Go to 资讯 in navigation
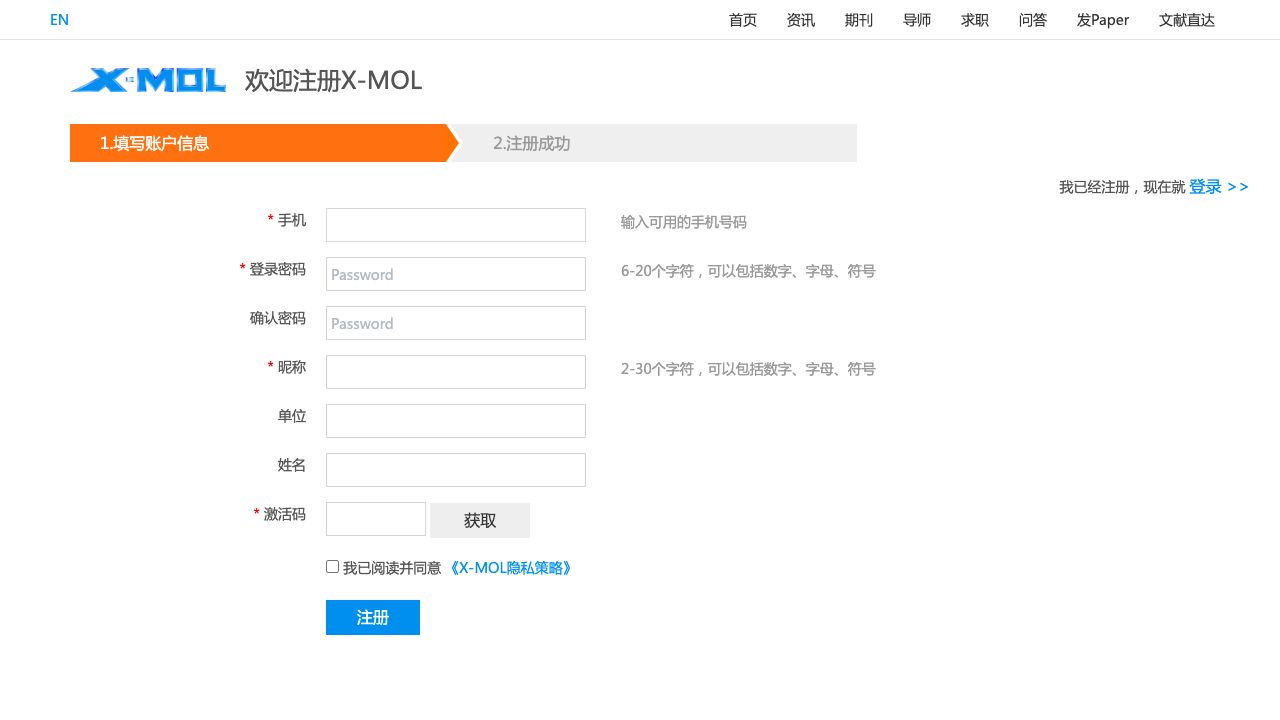 pyautogui.click(x=801, y=20)
